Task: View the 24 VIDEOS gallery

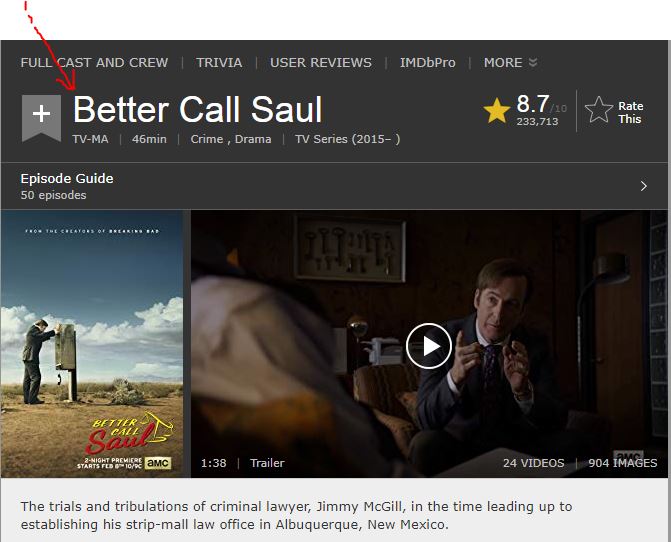Action: coord(534,463)
